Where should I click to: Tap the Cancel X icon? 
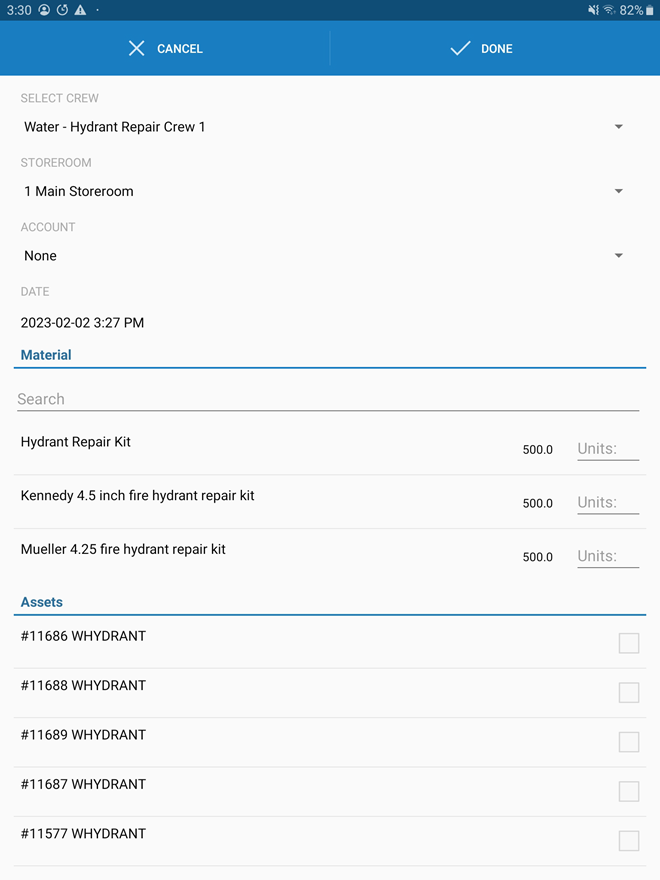pos(137,48)
